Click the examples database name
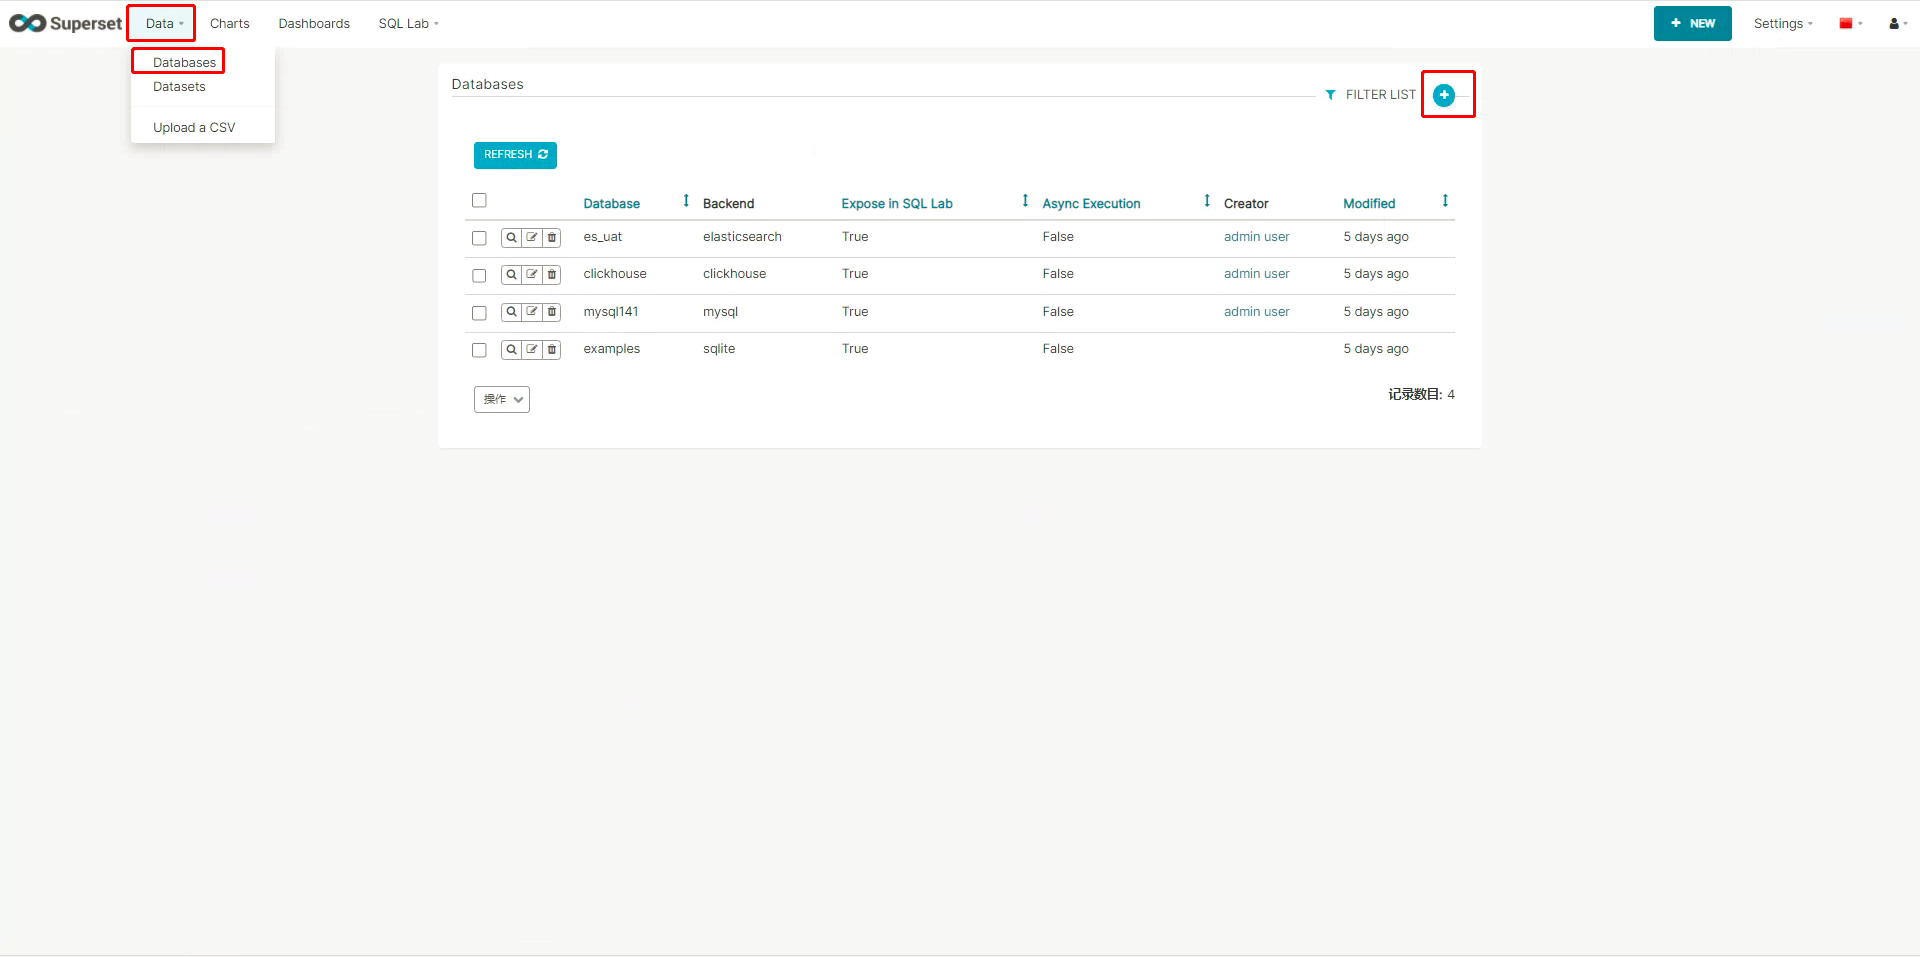 click(x=612, y=349)
